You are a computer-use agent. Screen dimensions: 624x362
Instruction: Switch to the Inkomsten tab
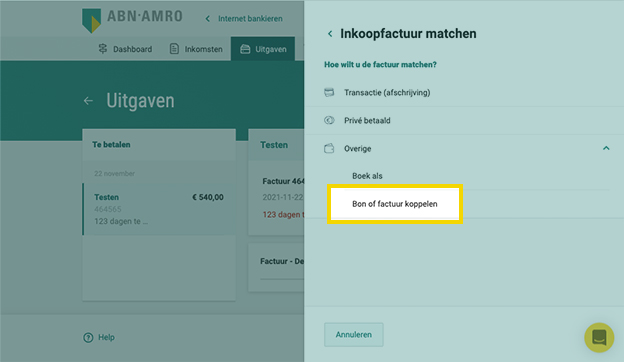tap(196, 49)
